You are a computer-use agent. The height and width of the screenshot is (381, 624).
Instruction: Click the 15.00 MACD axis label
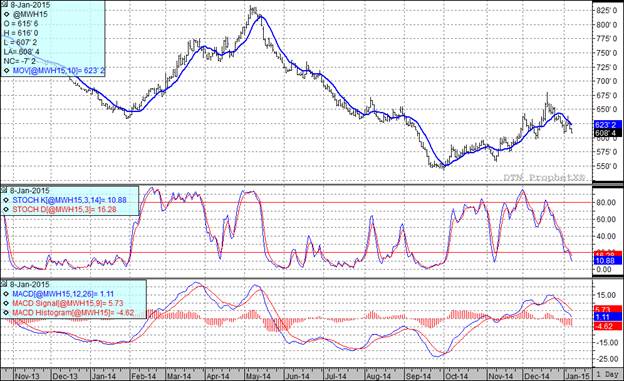pos(606,295)
